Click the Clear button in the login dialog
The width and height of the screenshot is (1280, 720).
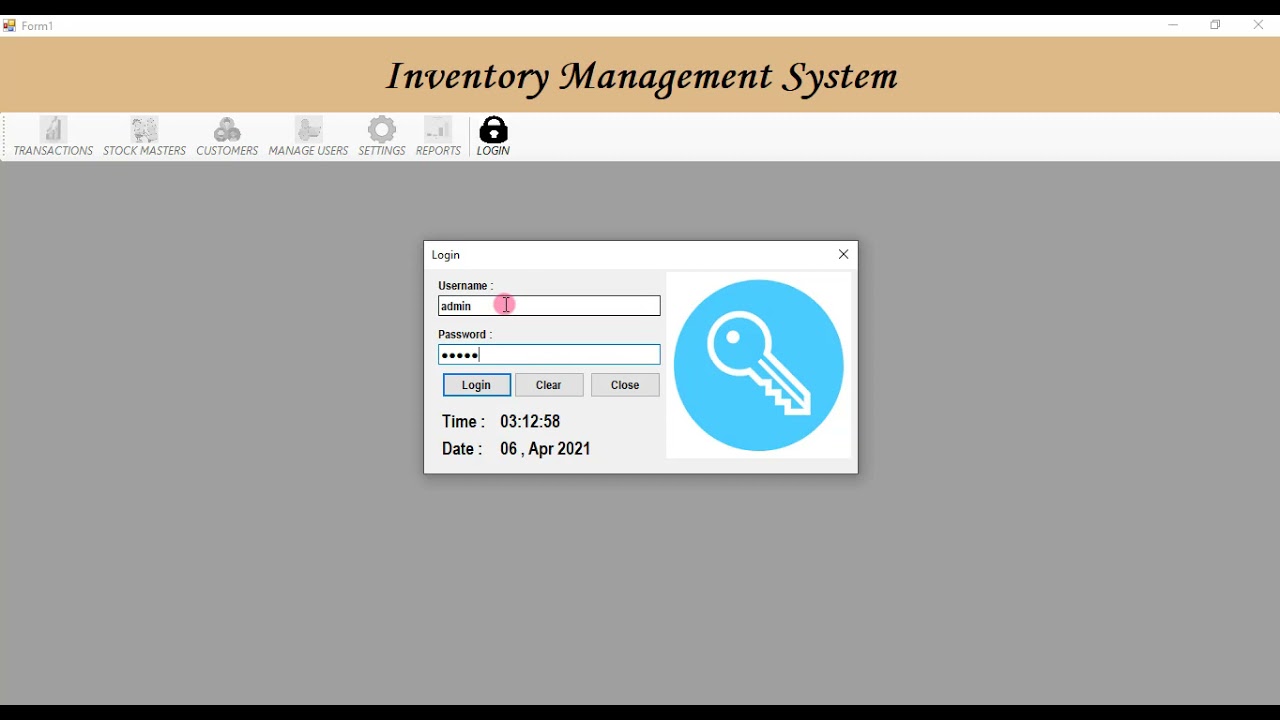click(550, 386)
